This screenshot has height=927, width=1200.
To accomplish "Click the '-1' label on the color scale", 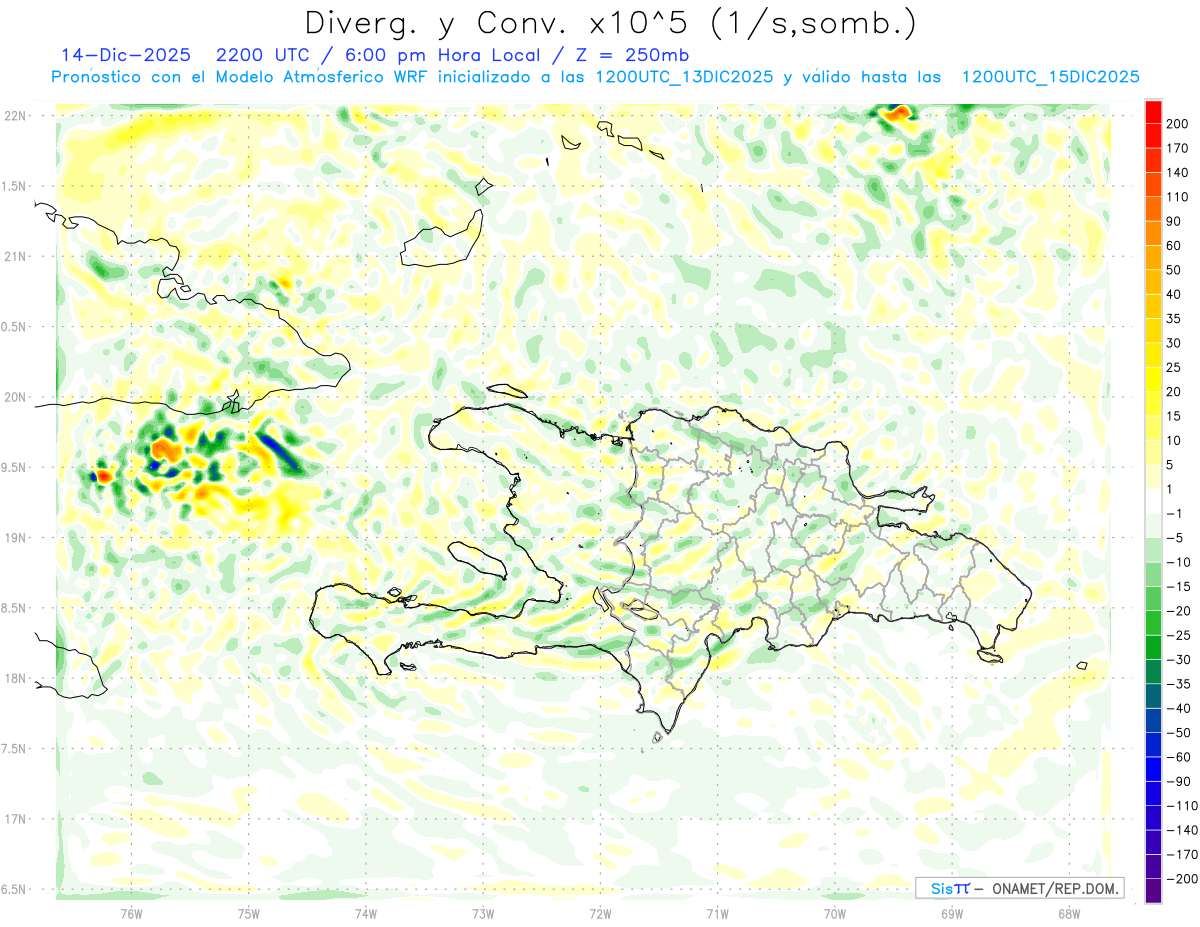I will tap(1176, 513).
